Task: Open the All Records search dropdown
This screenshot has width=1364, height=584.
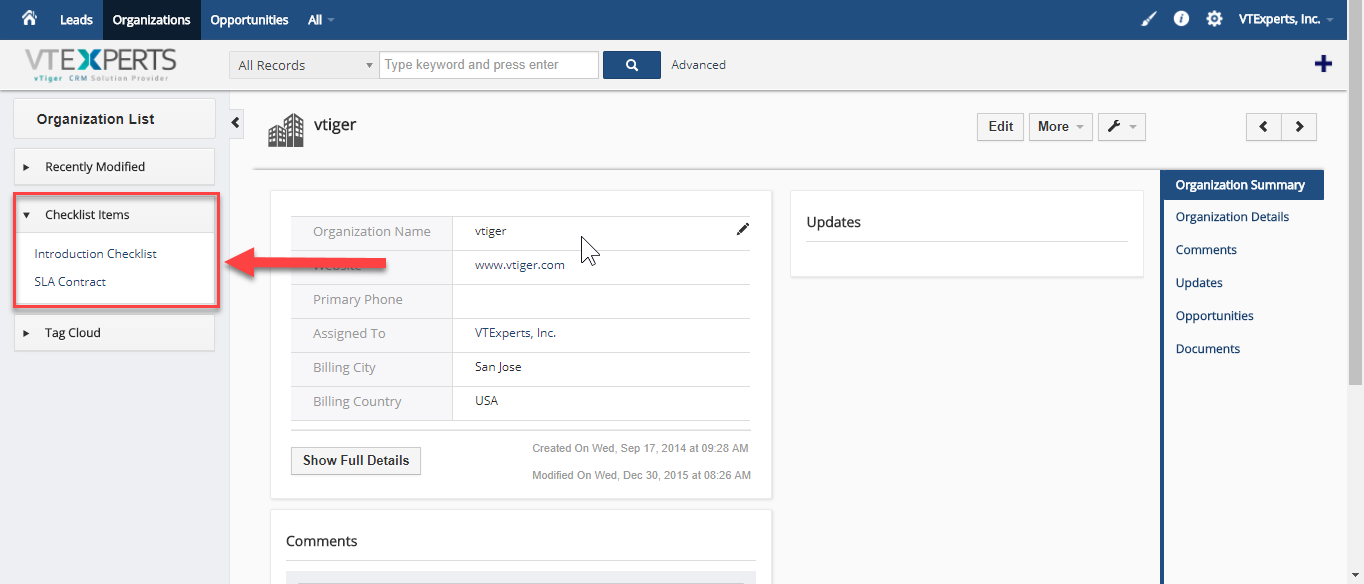Action: point(304,65)
